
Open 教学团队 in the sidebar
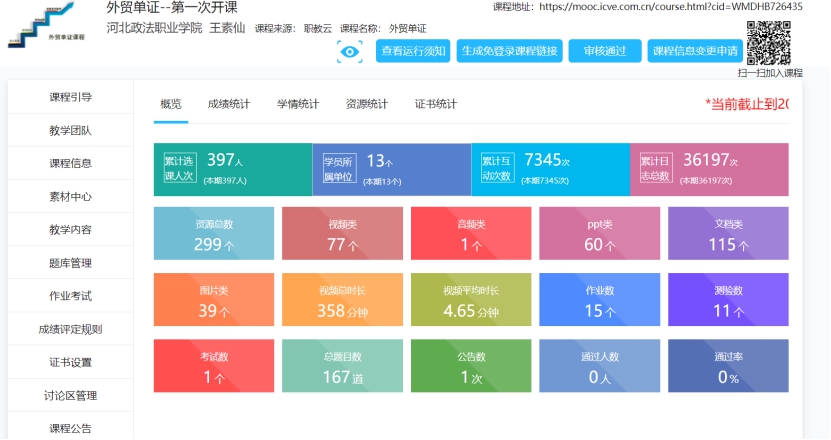point(70,130)
